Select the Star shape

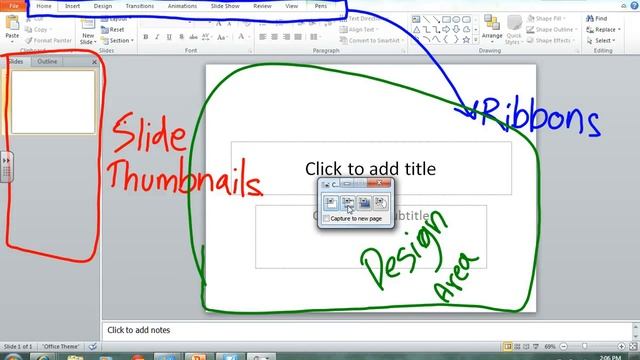pyautogui.click(x=466, y=40)
